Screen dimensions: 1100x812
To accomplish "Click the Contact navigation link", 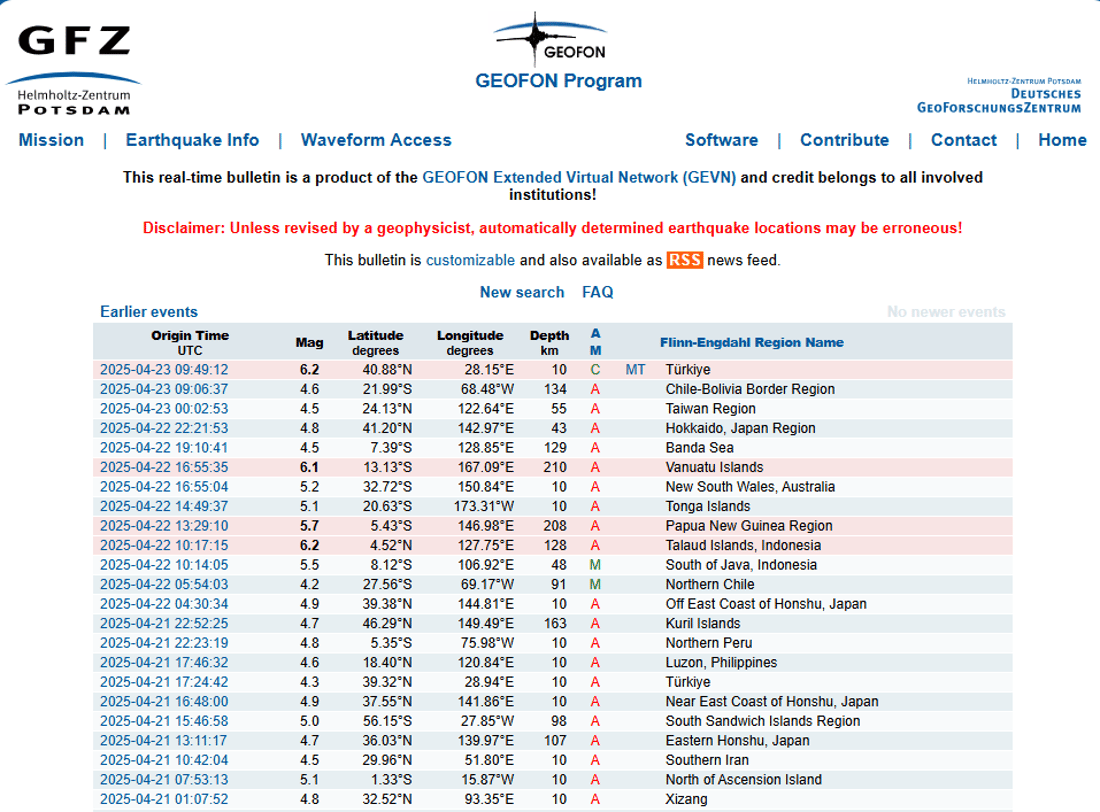I will point(963,140).
